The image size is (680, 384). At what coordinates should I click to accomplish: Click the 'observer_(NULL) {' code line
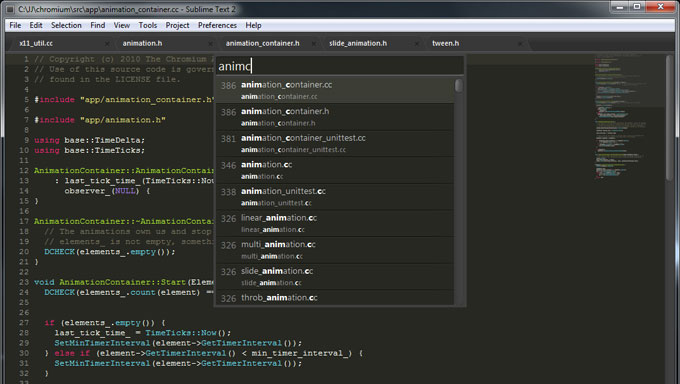pyautogui.click(x=108, y=191)
